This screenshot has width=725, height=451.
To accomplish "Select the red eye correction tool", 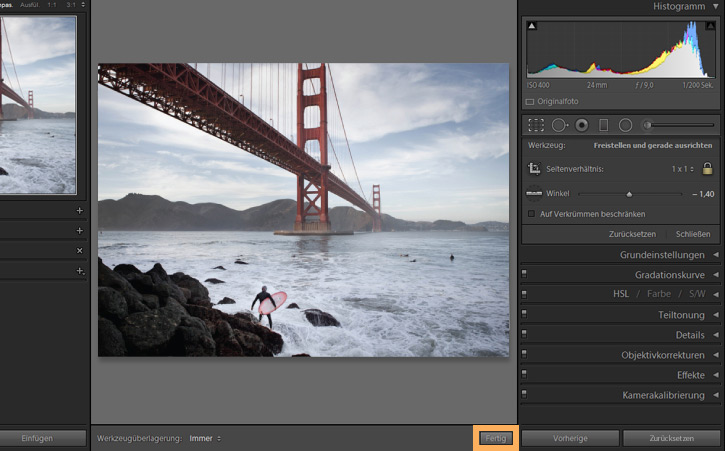I will 582,125.
